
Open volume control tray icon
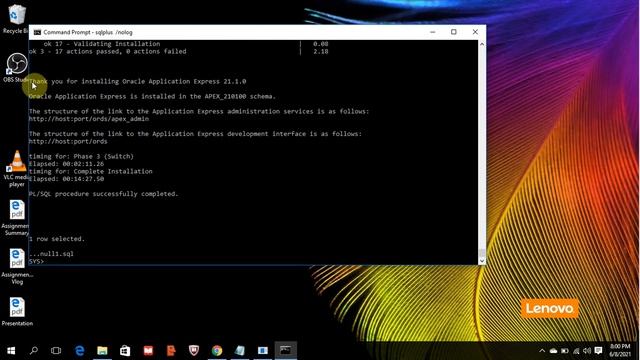[587, 351]
